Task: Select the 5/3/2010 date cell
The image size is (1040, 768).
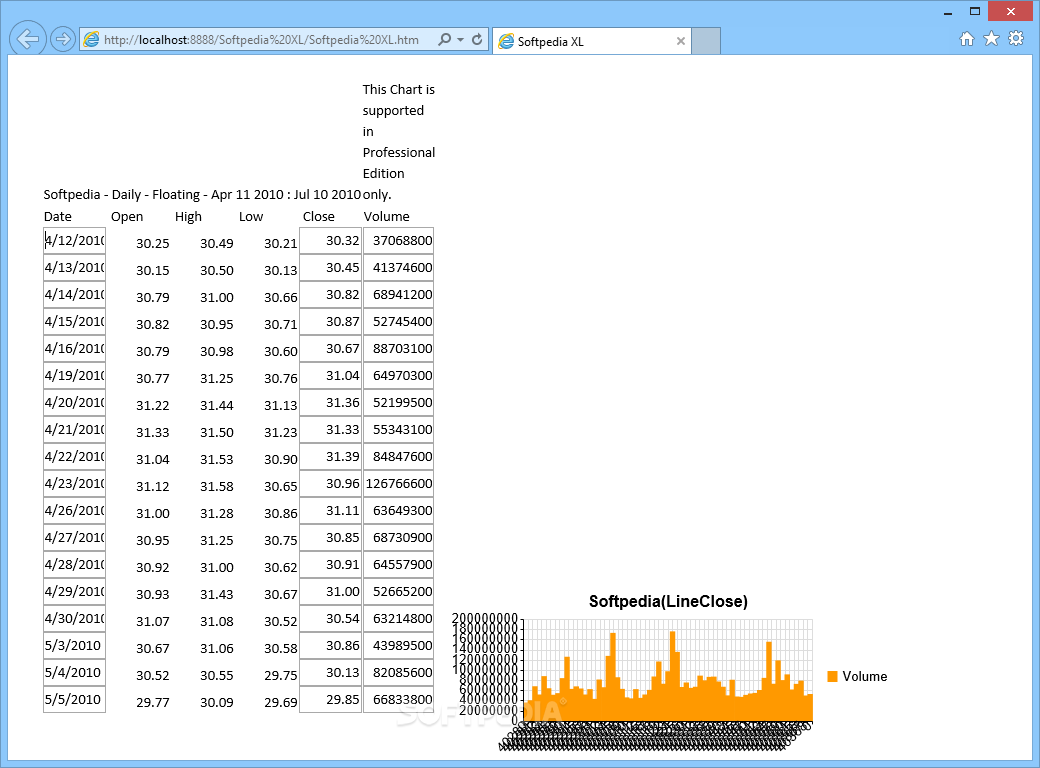Action: (74, 645)
